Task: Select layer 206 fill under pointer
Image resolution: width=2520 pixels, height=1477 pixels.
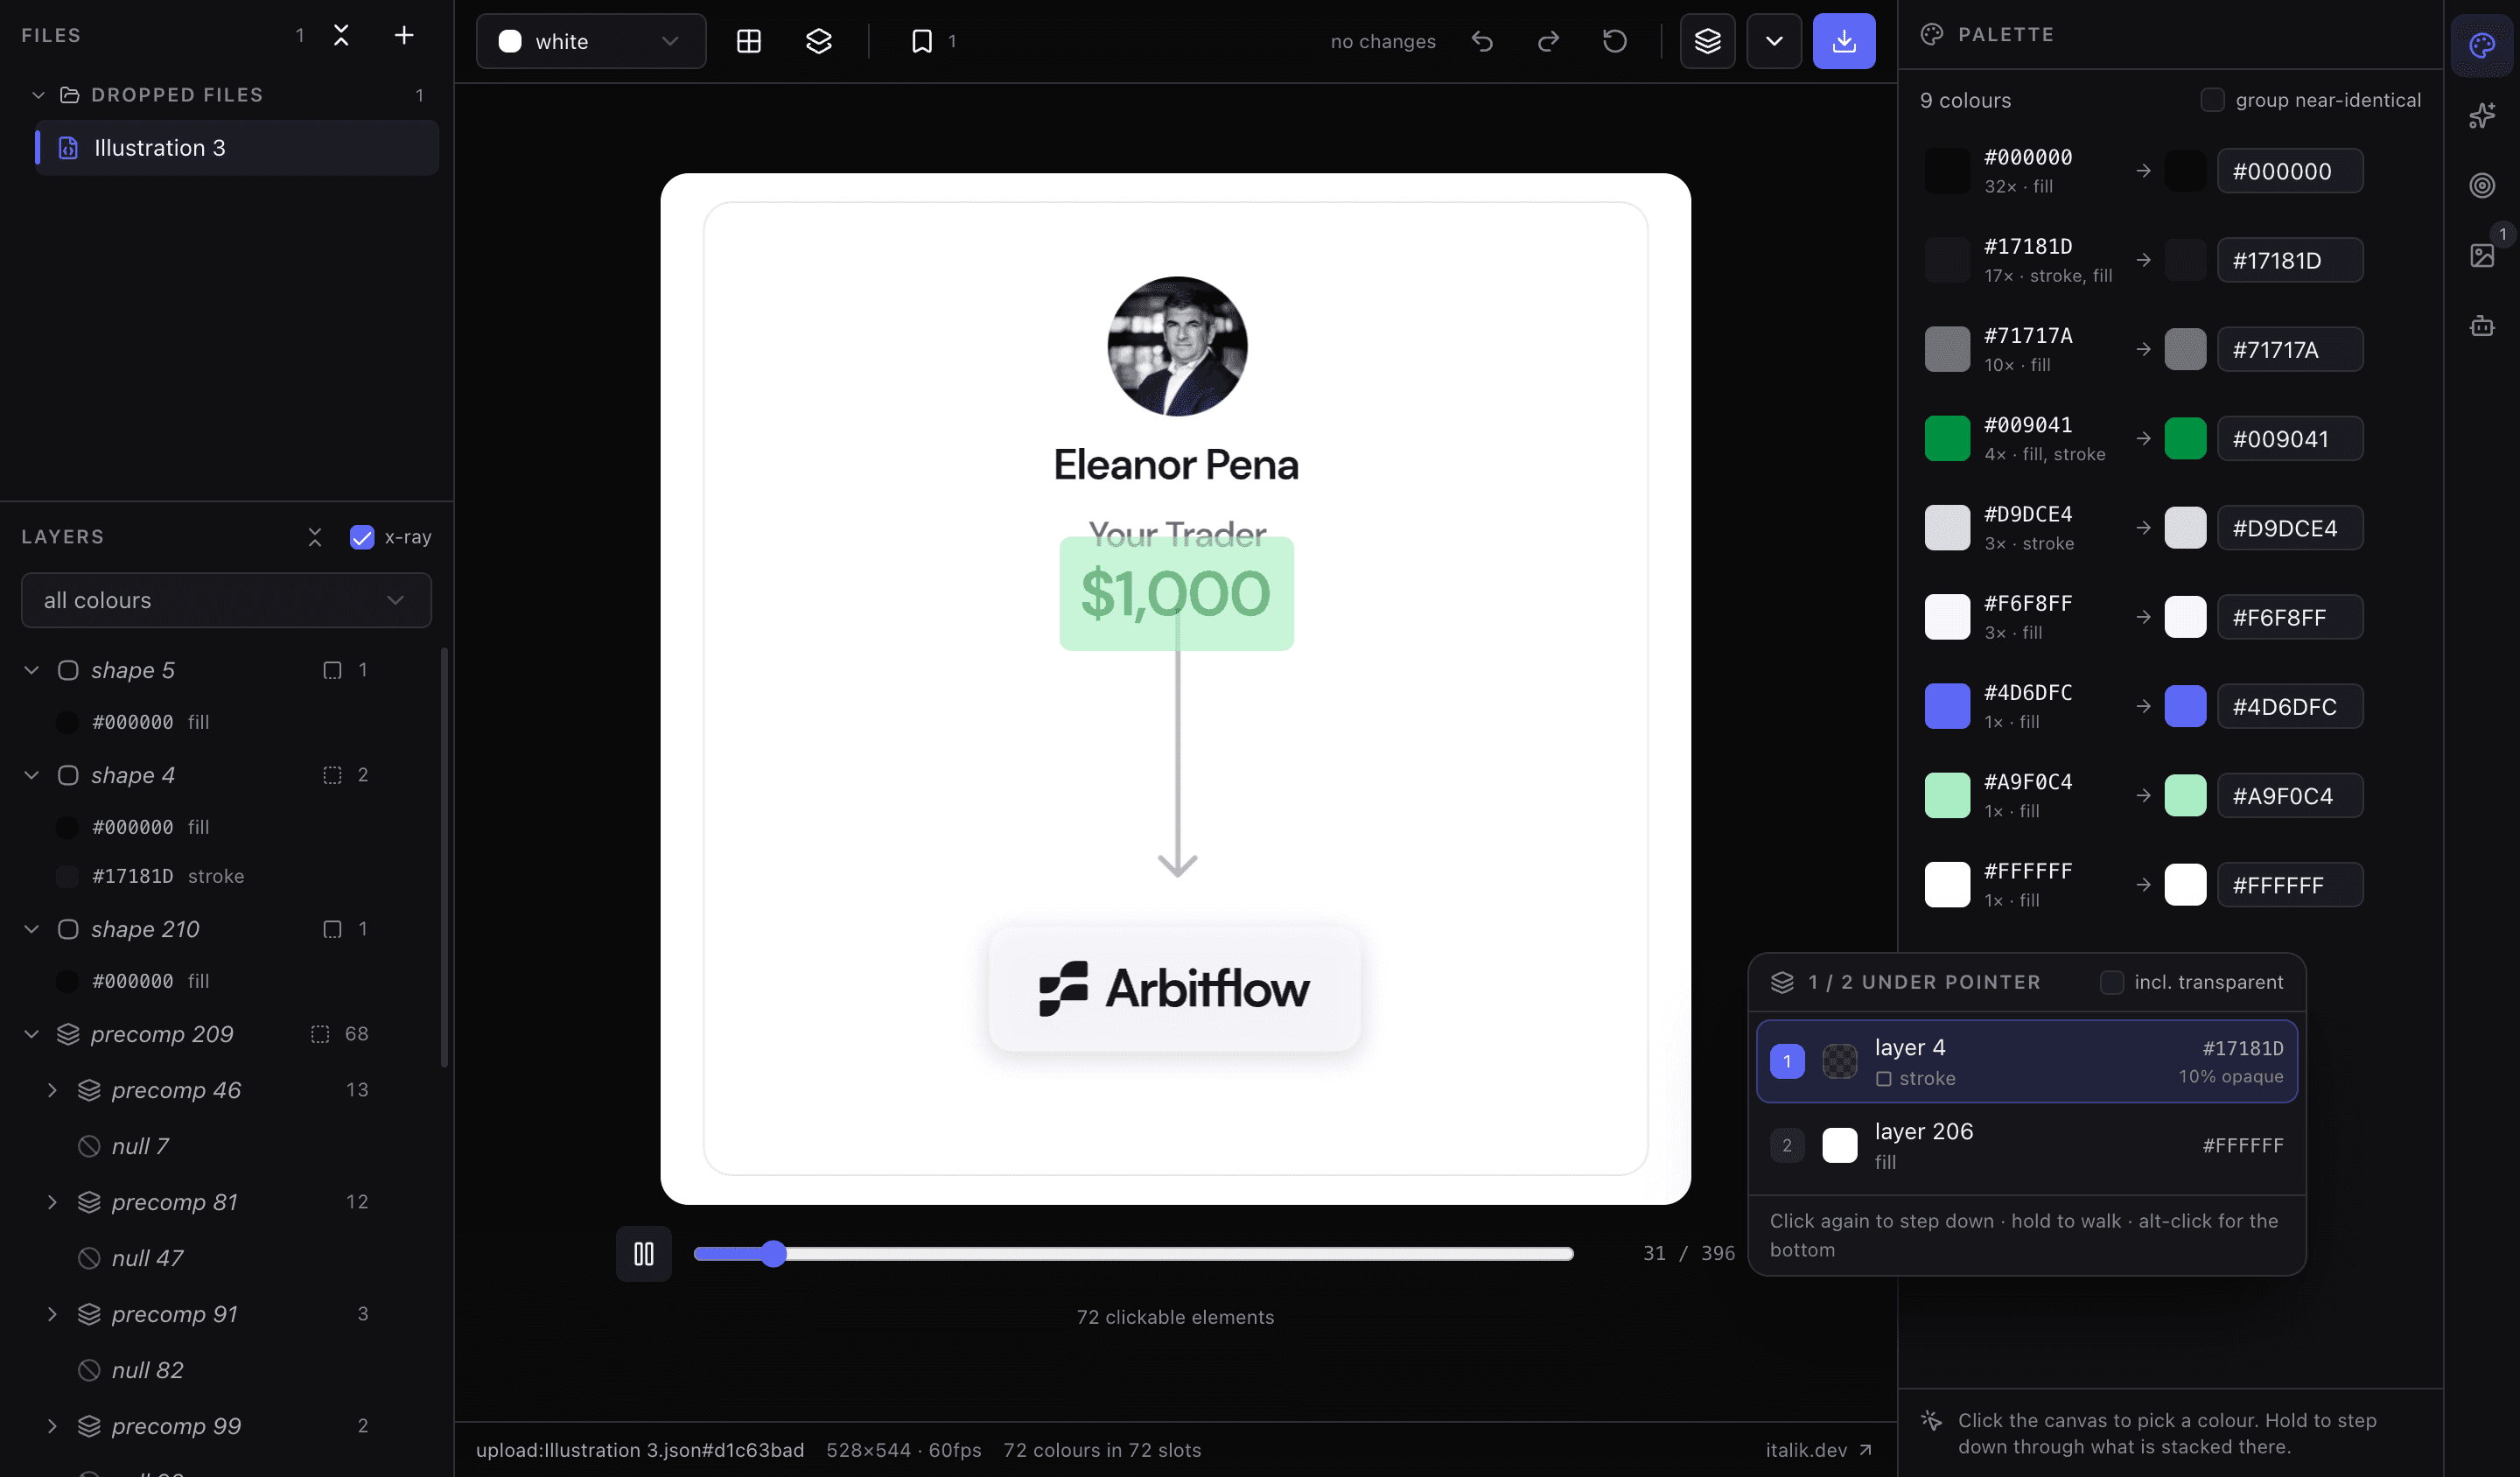Action: tap(2026, 1145)
